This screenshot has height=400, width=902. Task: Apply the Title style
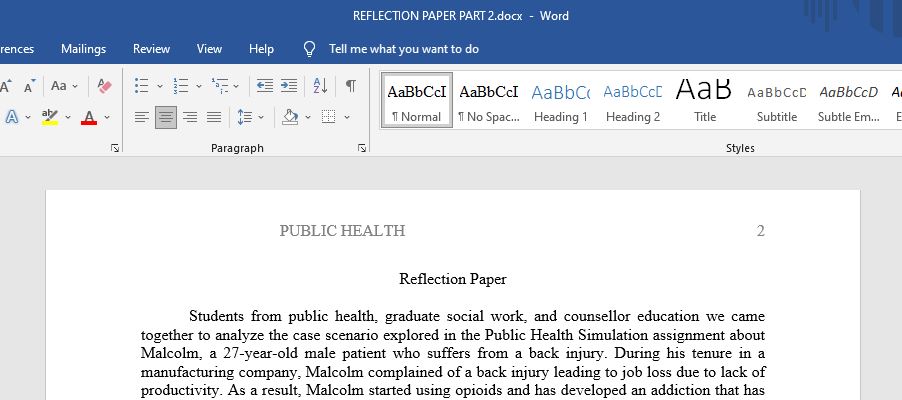pos(705,100)
